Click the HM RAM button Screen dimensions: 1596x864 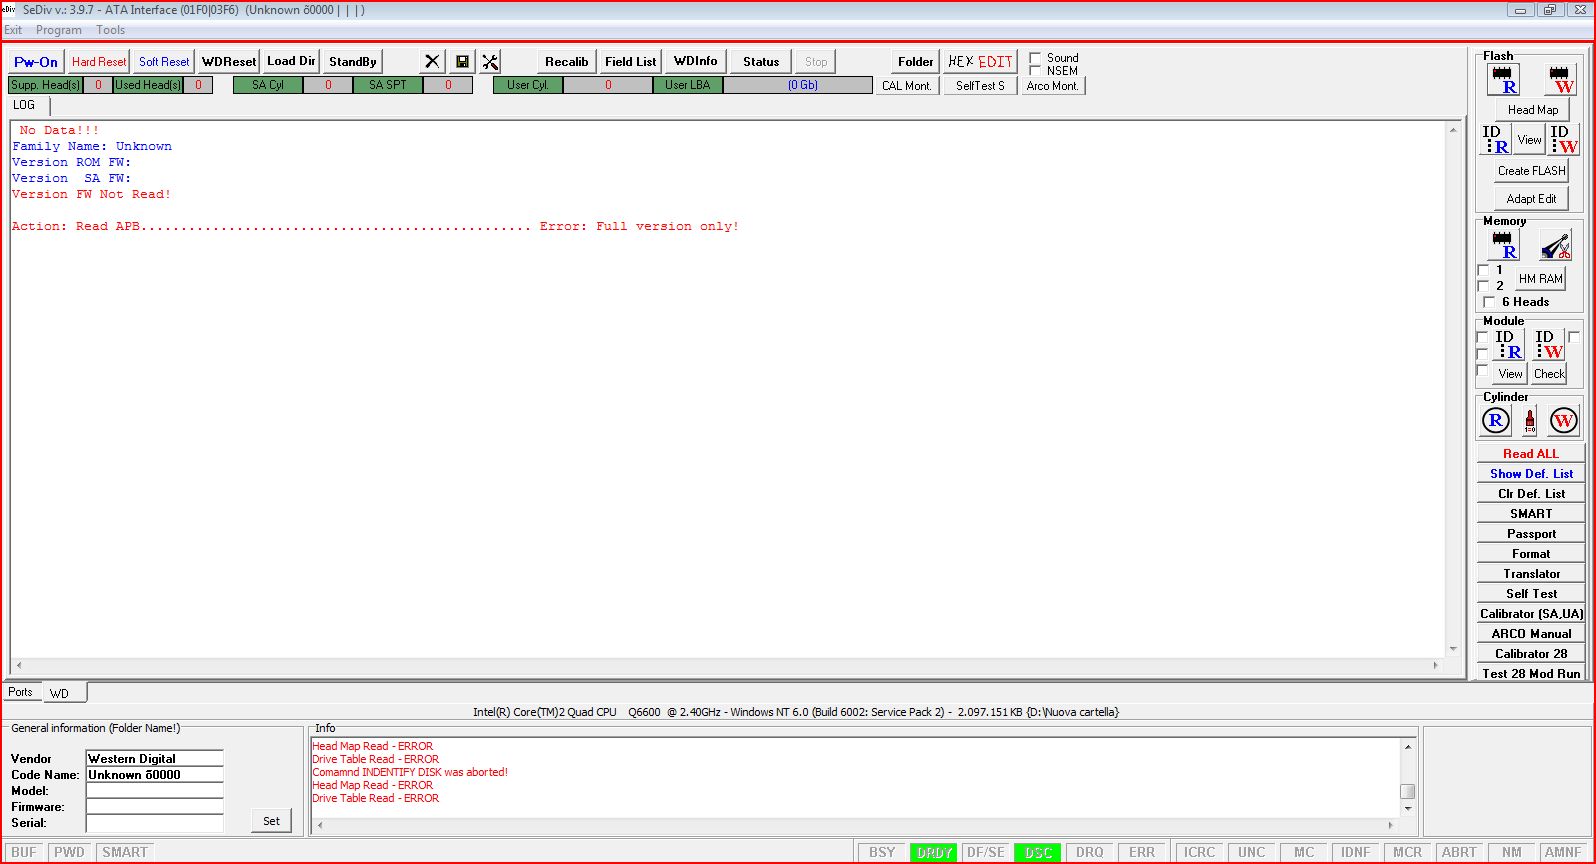coord(1541,279)
